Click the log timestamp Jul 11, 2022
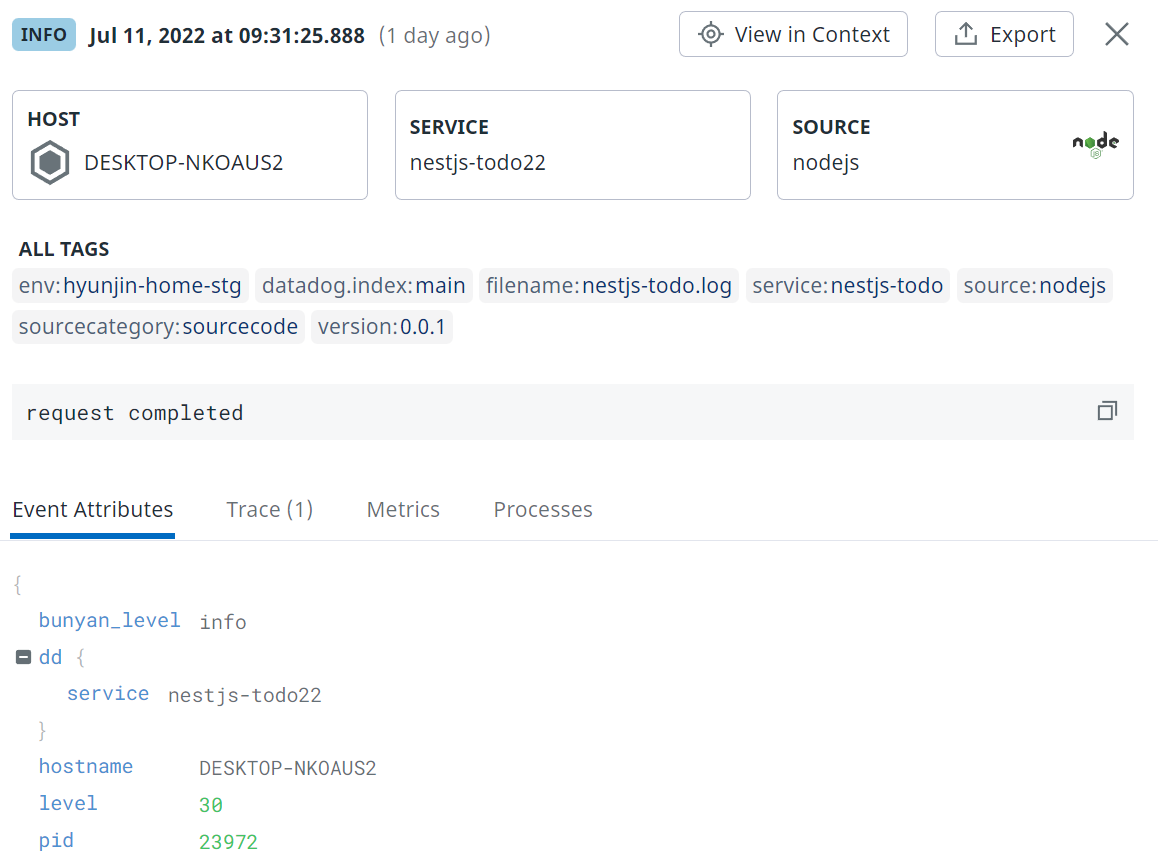This screenshot has height=863, width=1158. point(226,35)
